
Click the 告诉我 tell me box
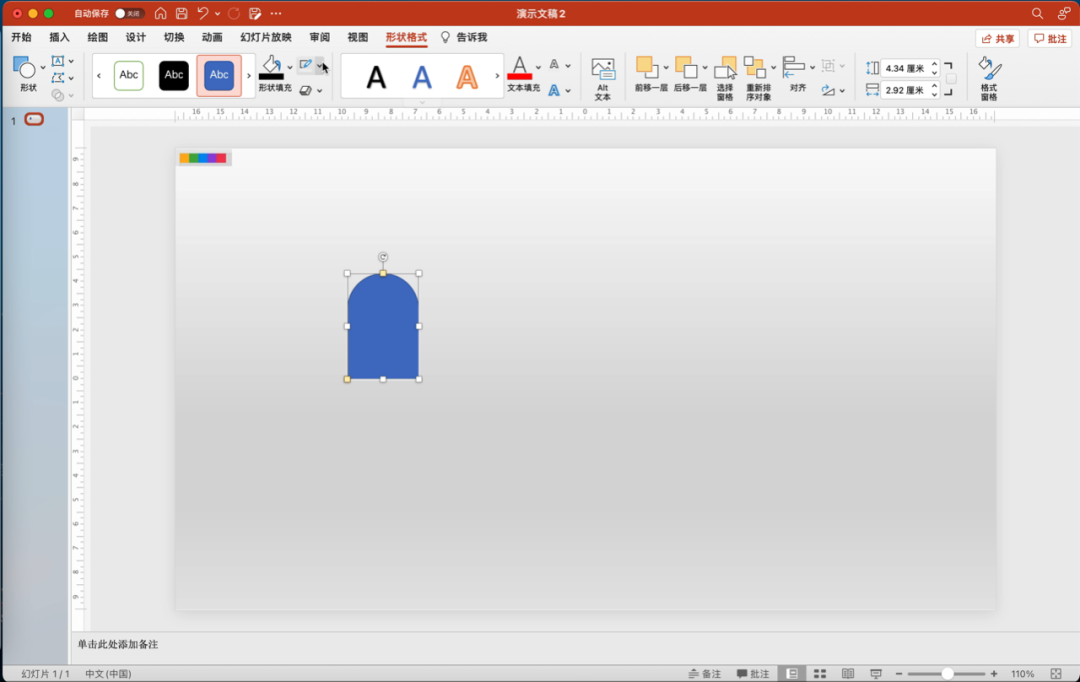[464, 37]
